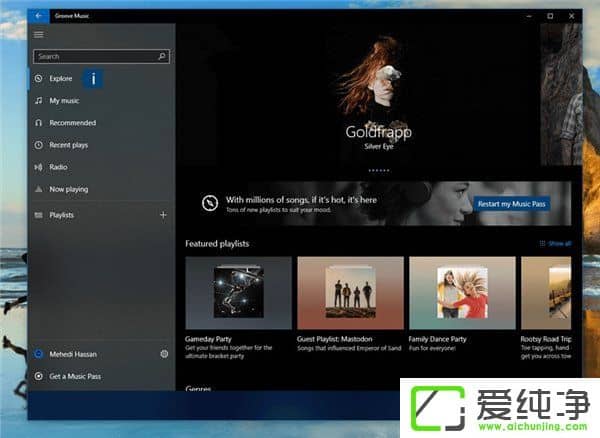Open Recommended in sidebar
600x438 pixels.
click(72, 123)
